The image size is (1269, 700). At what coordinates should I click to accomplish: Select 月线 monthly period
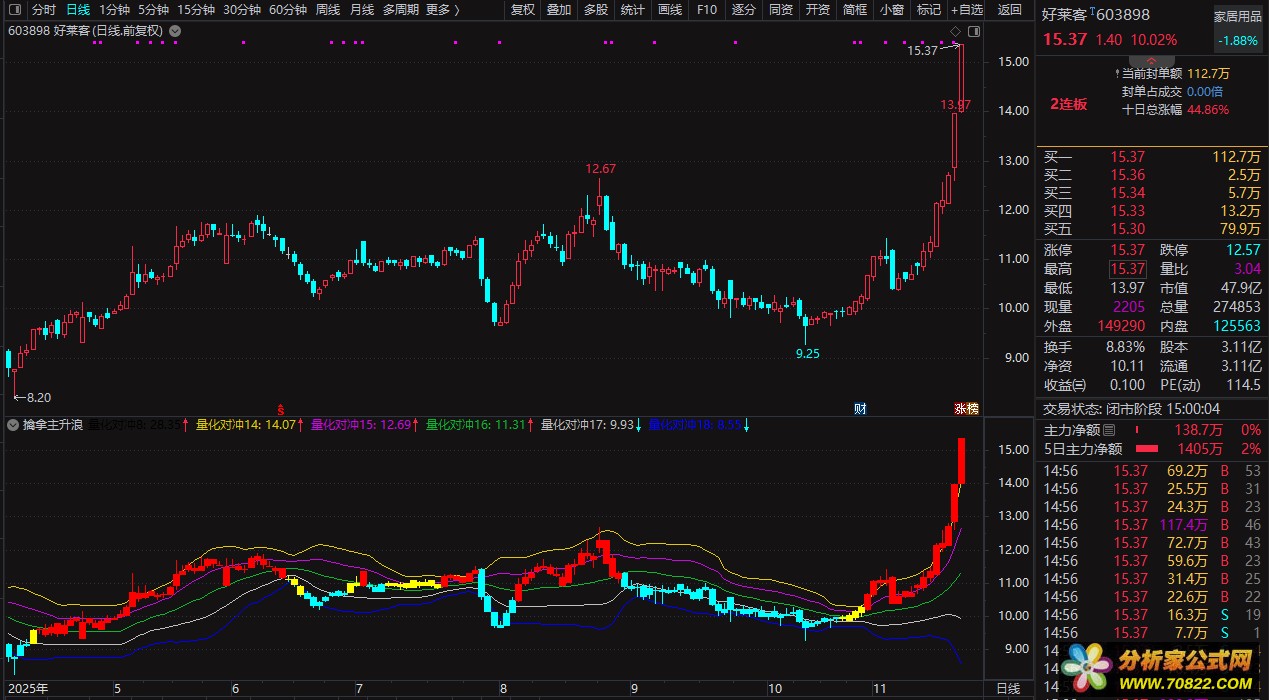click(362, 9)
